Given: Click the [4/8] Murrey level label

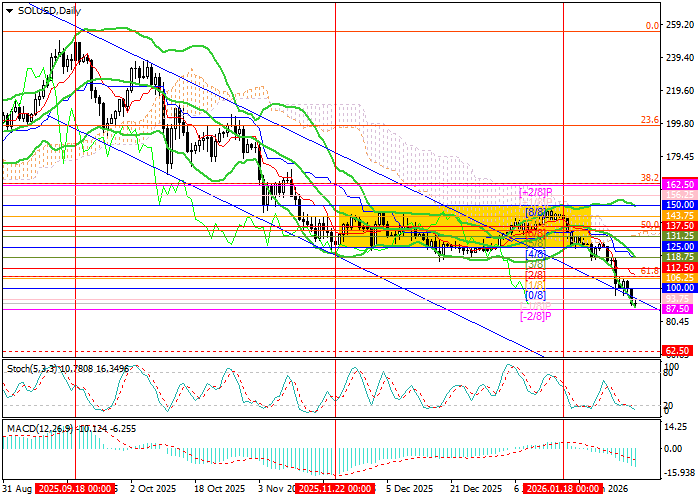Looking at the screenshot, I should coord(536,254).
